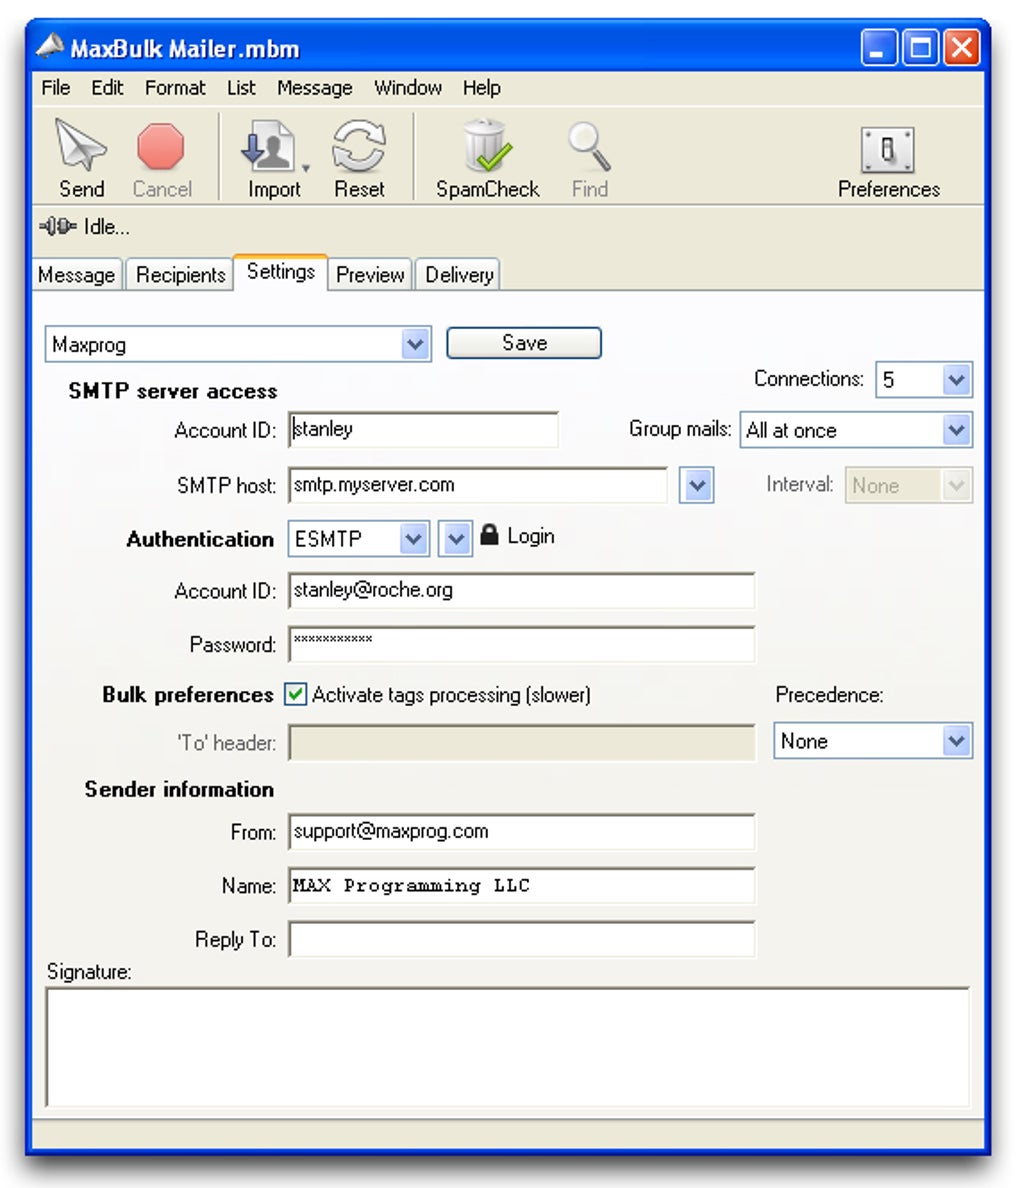The width and height of the screenshot is (1020, 1188).
Task: Open the List menu
Action: (241, 88)
